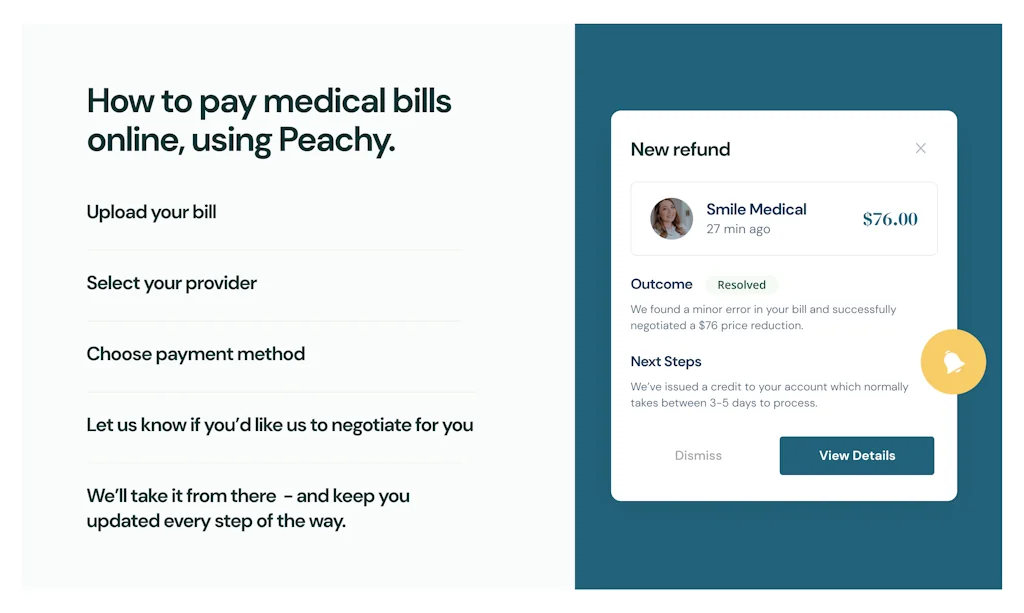This screenshot has height=613, width=1024.
Task: Click the Smile Medical provider avatar
Action: [670, 218]
